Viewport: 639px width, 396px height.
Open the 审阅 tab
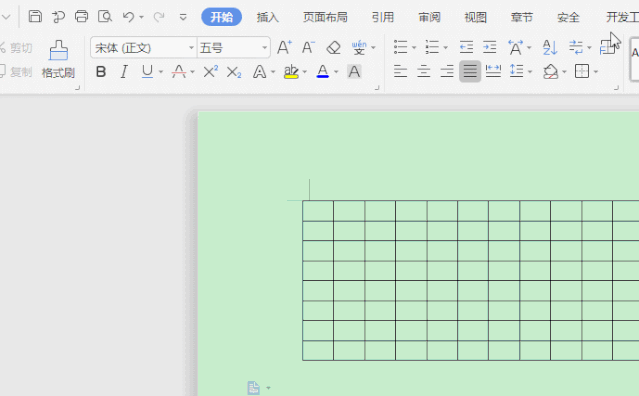(429, 17)
